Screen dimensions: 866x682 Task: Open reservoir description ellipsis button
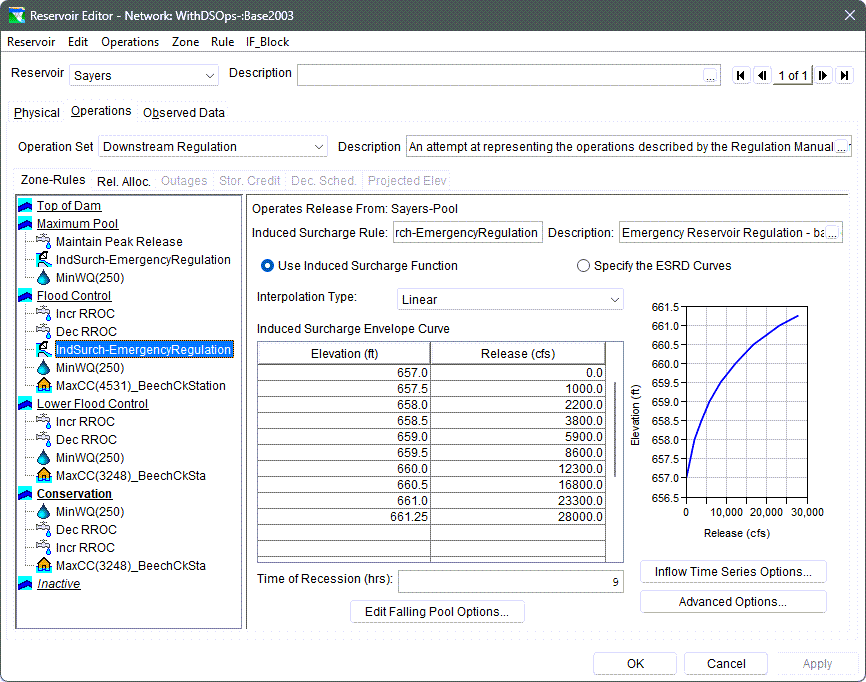coord(710,75)
